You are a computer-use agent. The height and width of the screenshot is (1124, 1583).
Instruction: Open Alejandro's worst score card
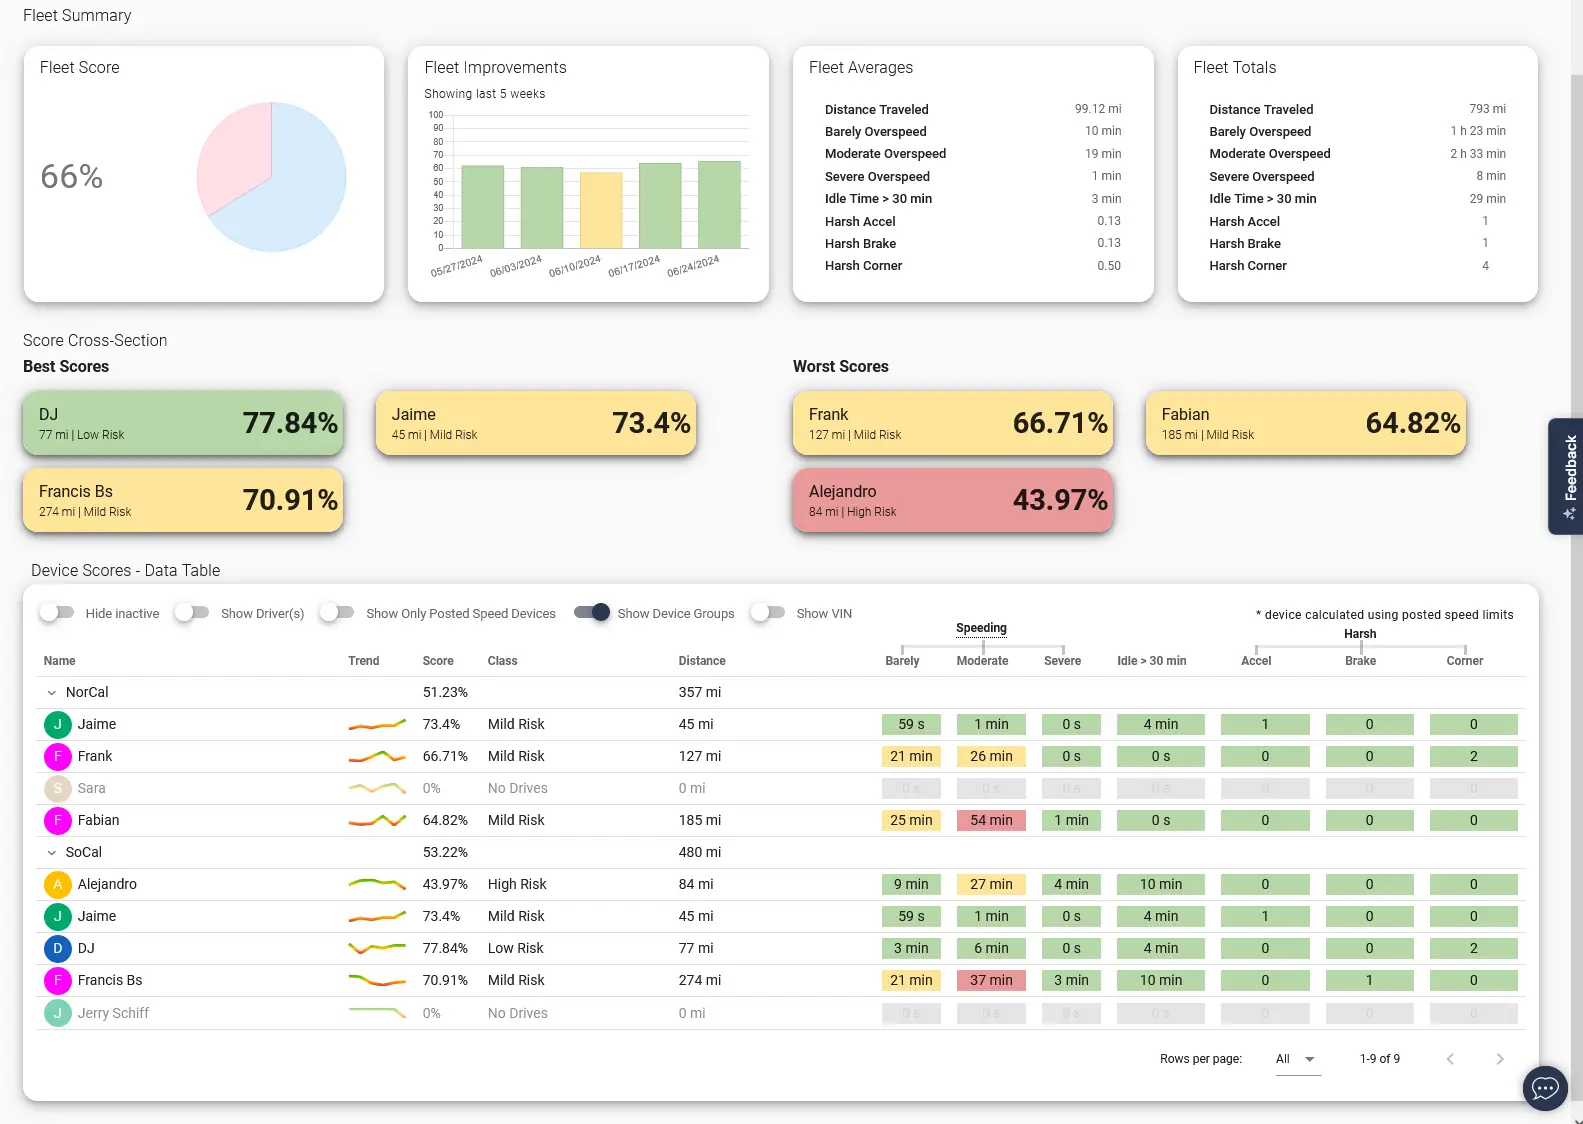[952, 500]
